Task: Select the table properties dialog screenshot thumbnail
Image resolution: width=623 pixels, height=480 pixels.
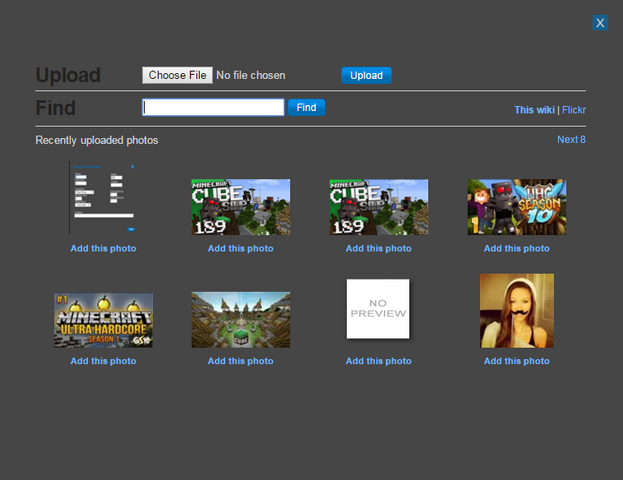Action: pyautogui.click(x=103, y=198)
